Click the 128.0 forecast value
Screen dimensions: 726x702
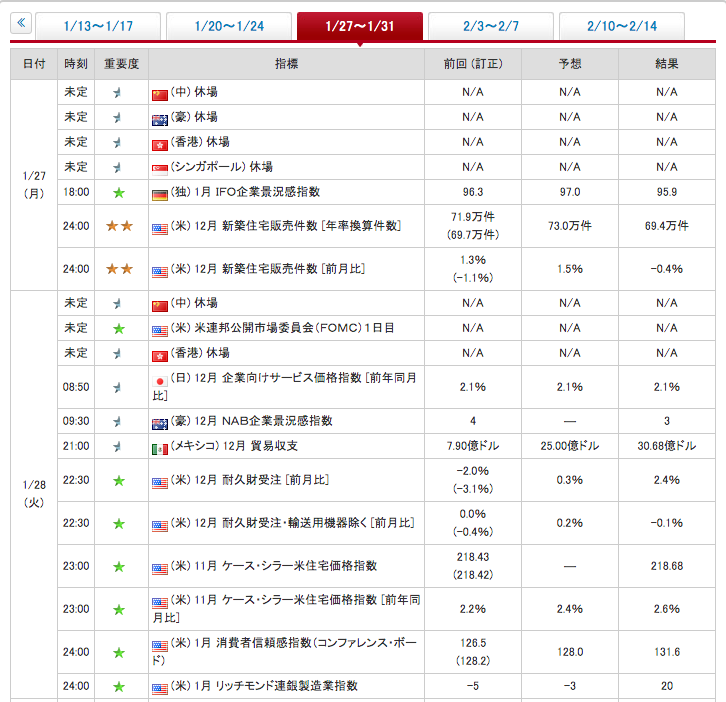click(570, 652)
